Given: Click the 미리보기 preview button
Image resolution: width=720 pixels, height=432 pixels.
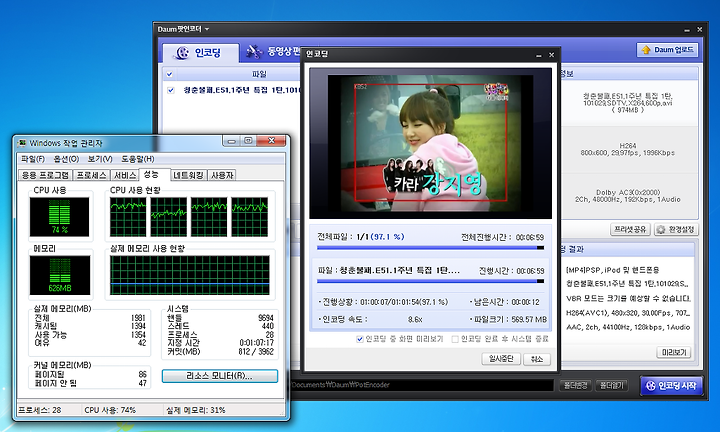Looking at the screenshot, I should pos(674,352).
